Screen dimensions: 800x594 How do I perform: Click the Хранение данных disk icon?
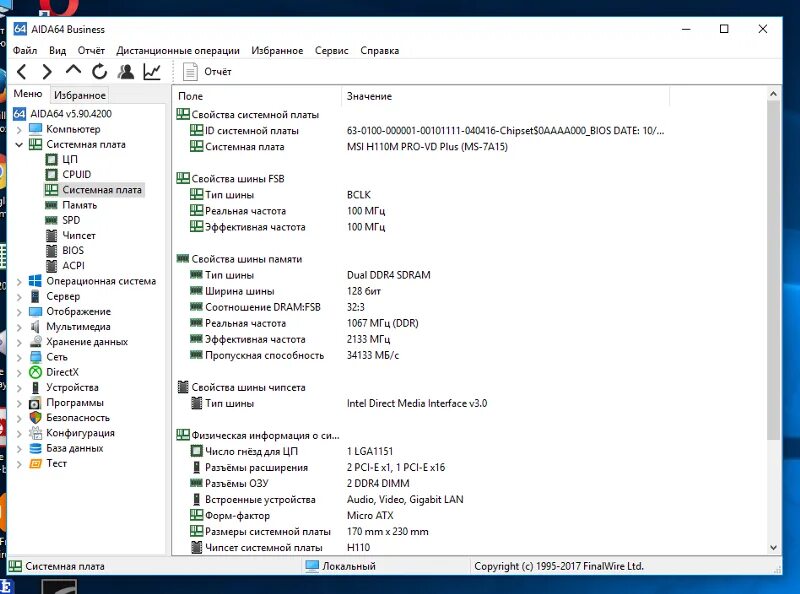35,341
